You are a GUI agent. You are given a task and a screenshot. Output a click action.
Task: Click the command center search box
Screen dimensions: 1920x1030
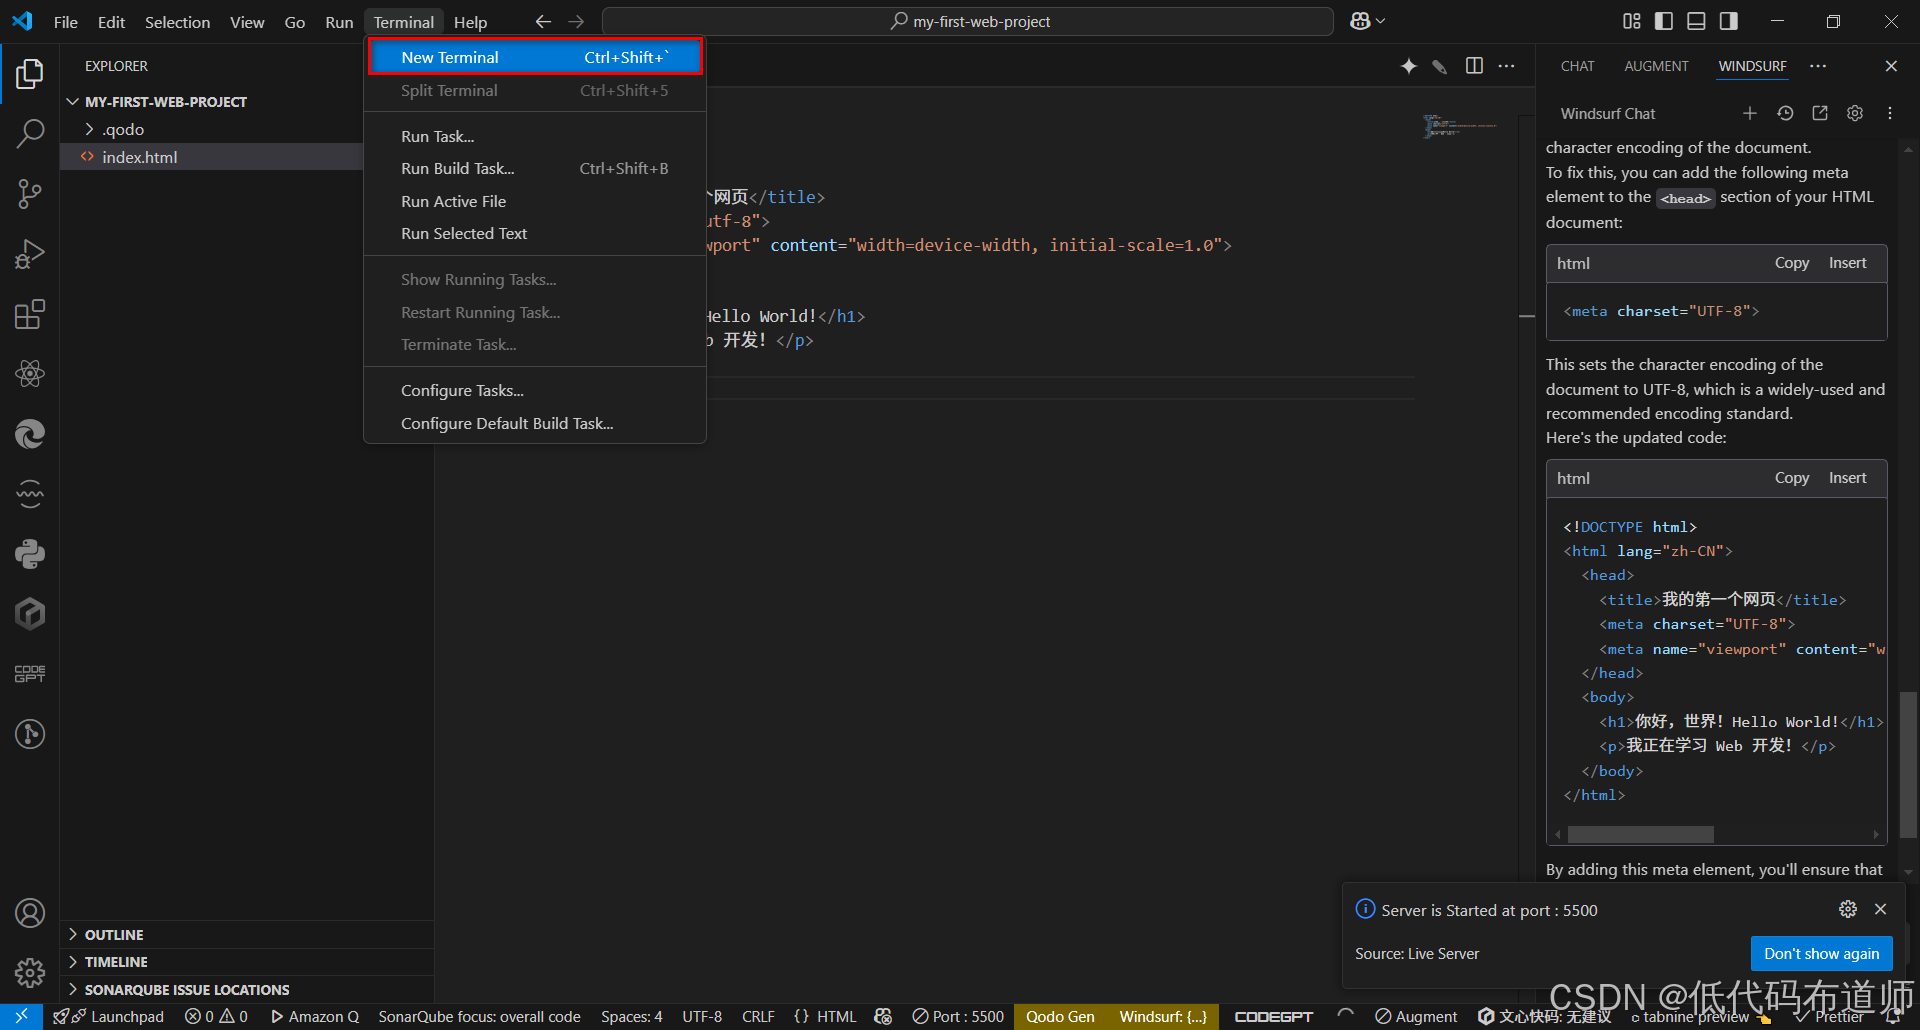click(x=968, y=21)
